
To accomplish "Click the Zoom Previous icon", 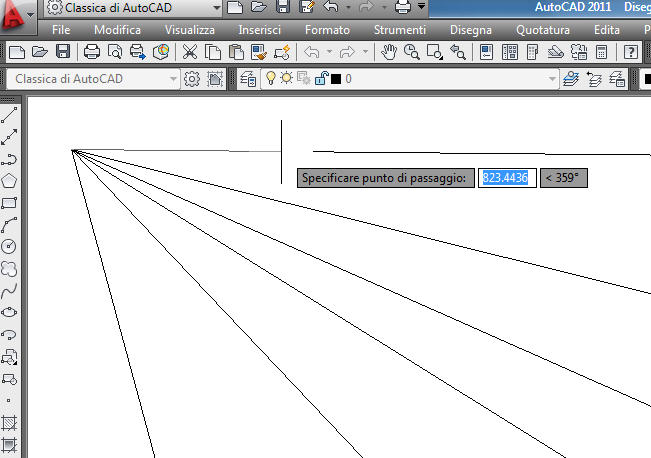I will (x=458, y=52).
